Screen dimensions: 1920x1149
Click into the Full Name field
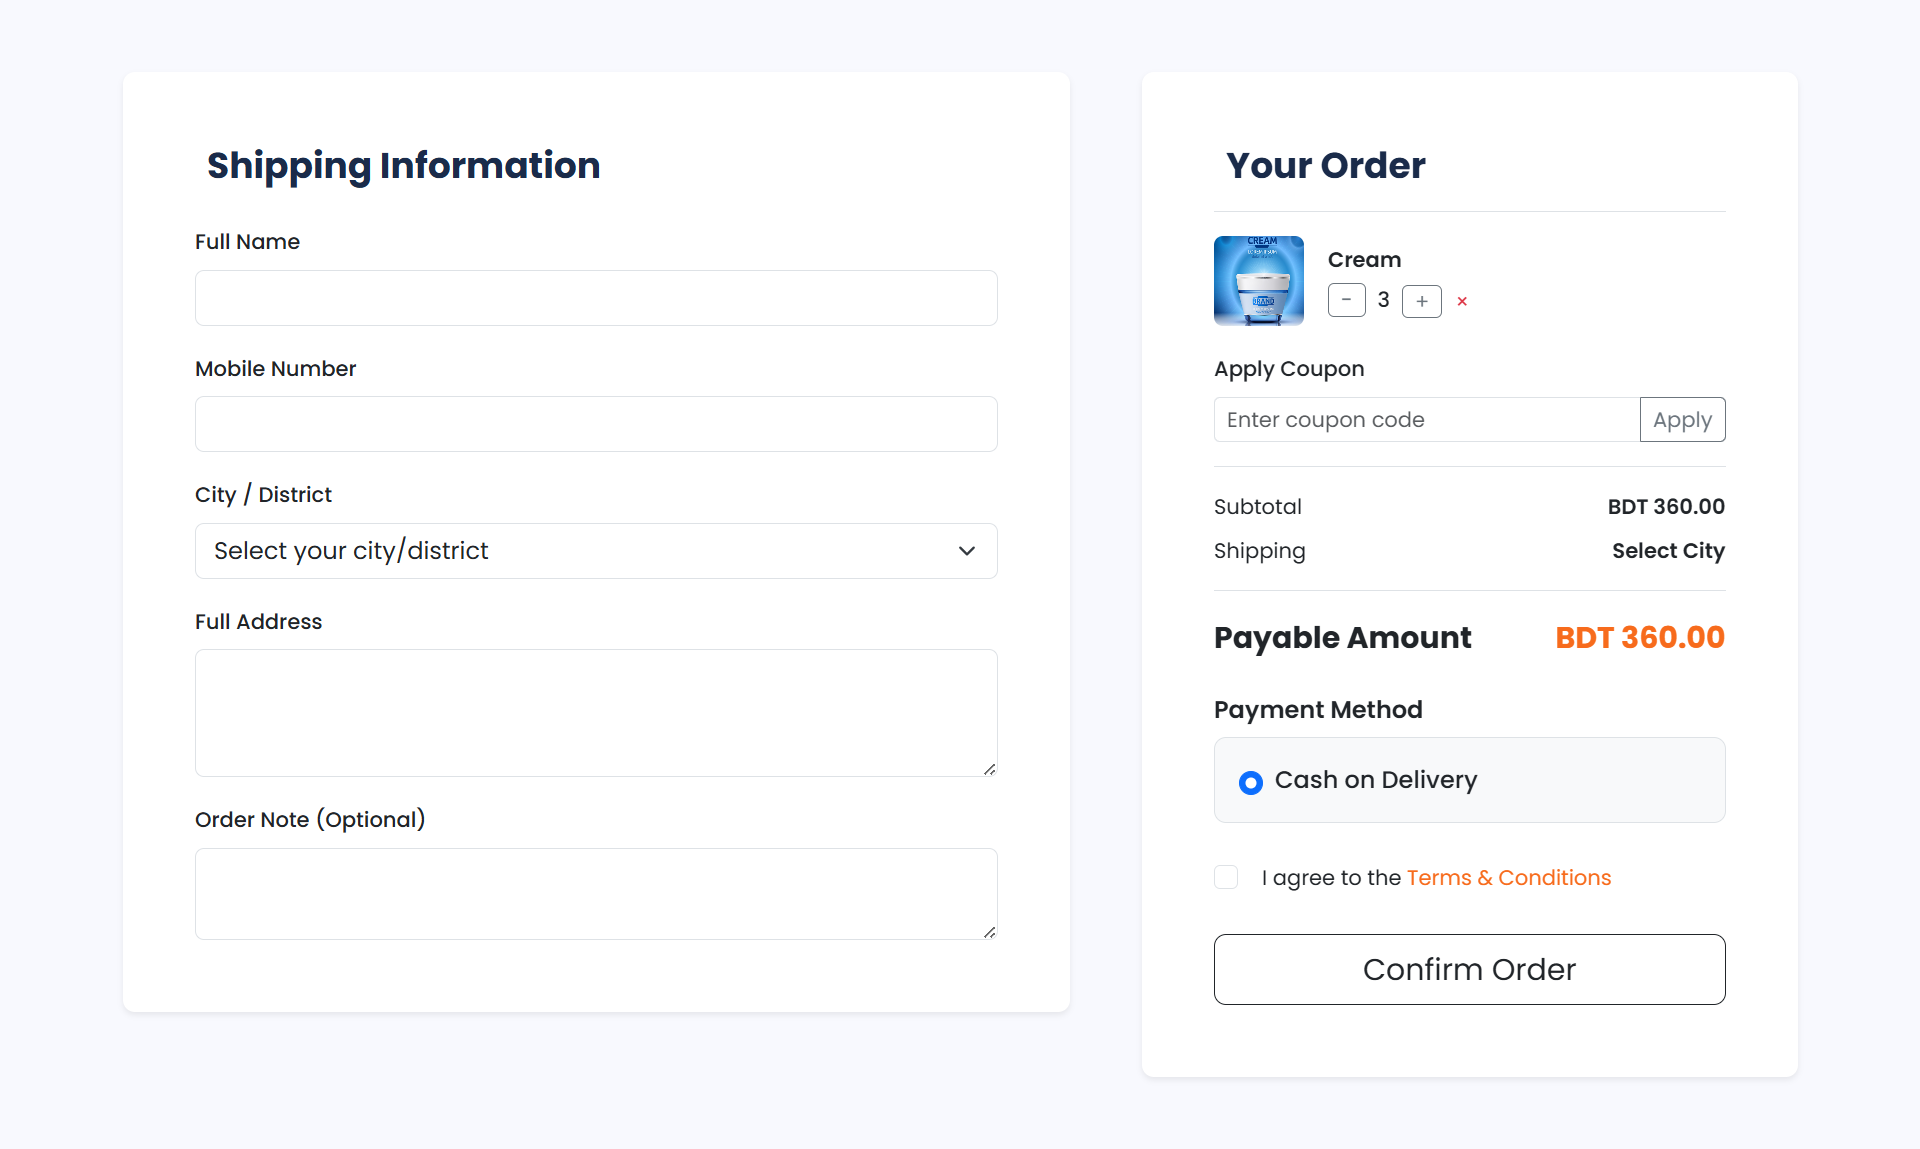[595, 297]
